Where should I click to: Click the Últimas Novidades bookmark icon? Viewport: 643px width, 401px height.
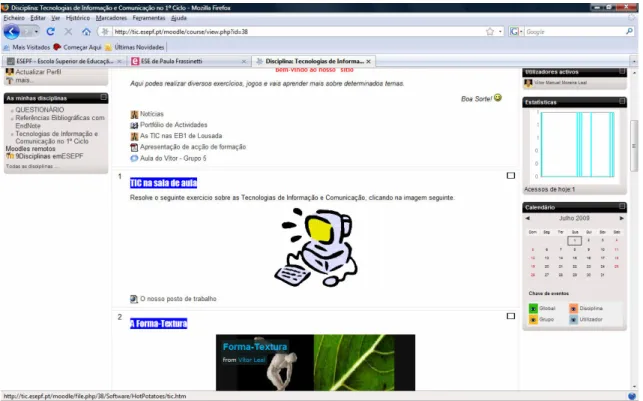108,47
